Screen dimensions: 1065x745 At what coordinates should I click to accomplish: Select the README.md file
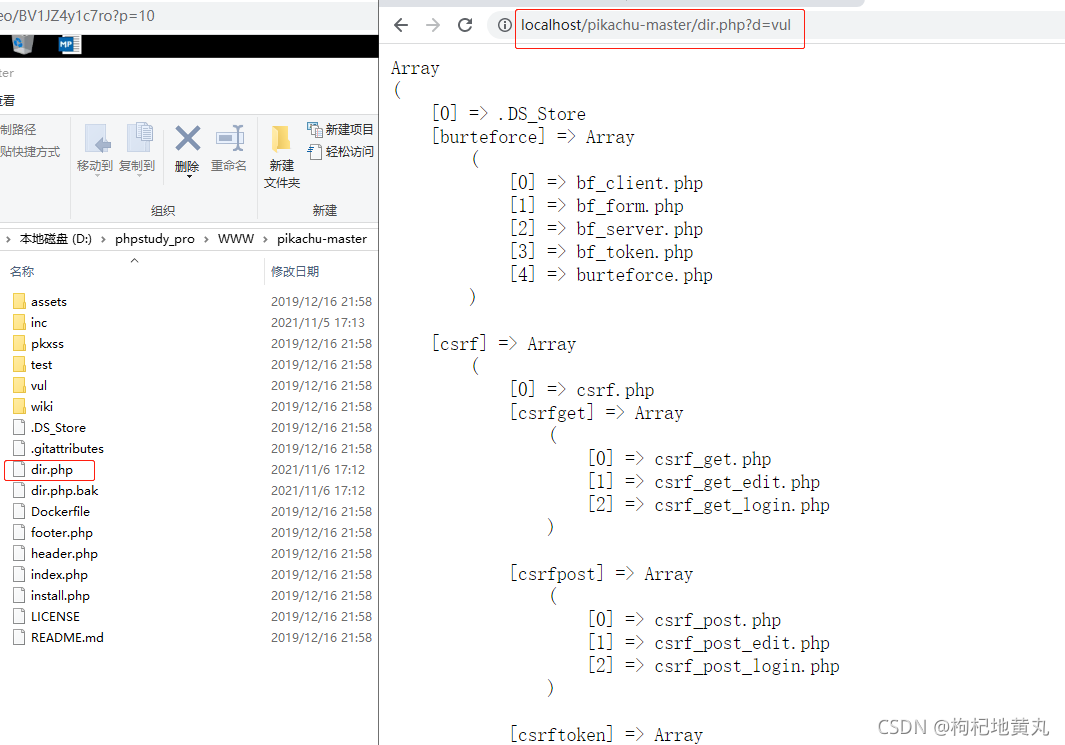67,638
